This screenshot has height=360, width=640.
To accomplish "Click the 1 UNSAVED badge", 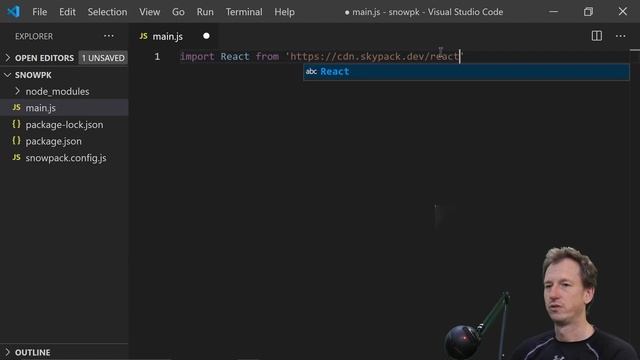I will [103, 58].
